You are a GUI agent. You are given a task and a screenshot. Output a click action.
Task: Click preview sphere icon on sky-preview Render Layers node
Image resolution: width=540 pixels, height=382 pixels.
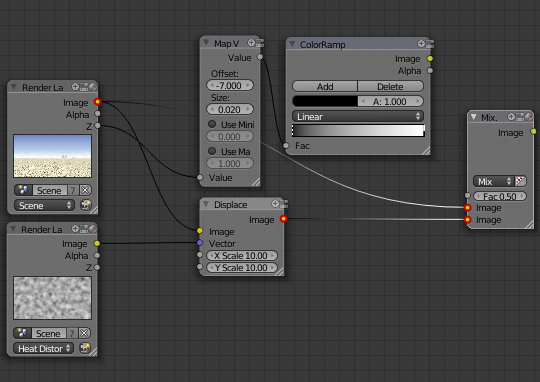tap(93, 87)
